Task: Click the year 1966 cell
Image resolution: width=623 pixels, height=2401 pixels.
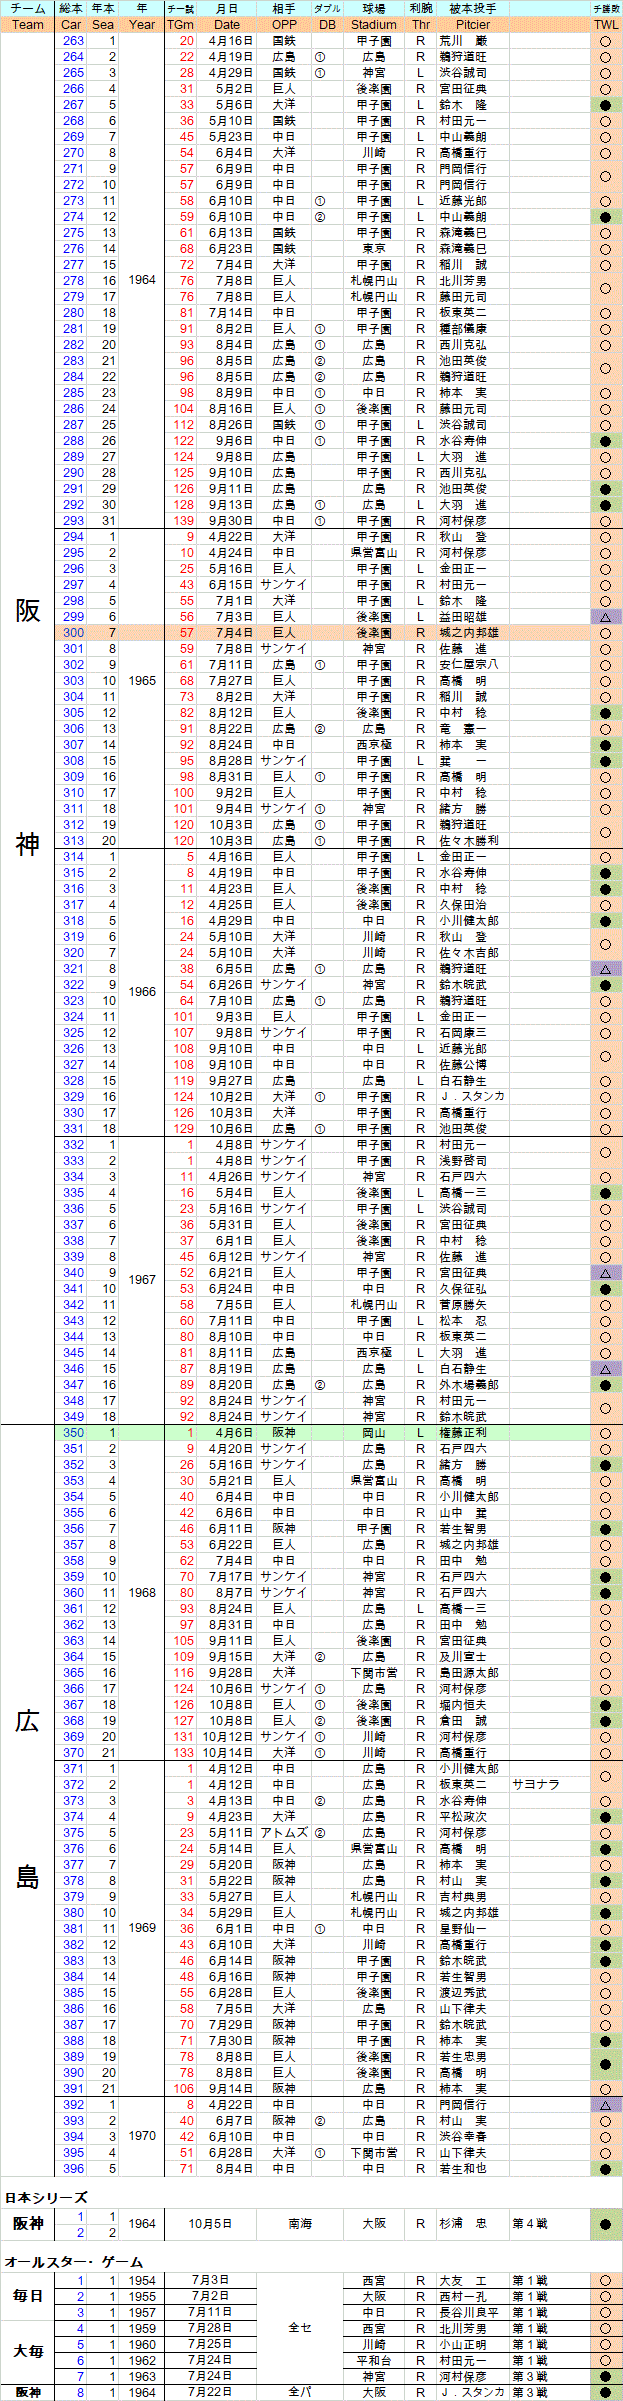Action: click(x=142, y=993)
